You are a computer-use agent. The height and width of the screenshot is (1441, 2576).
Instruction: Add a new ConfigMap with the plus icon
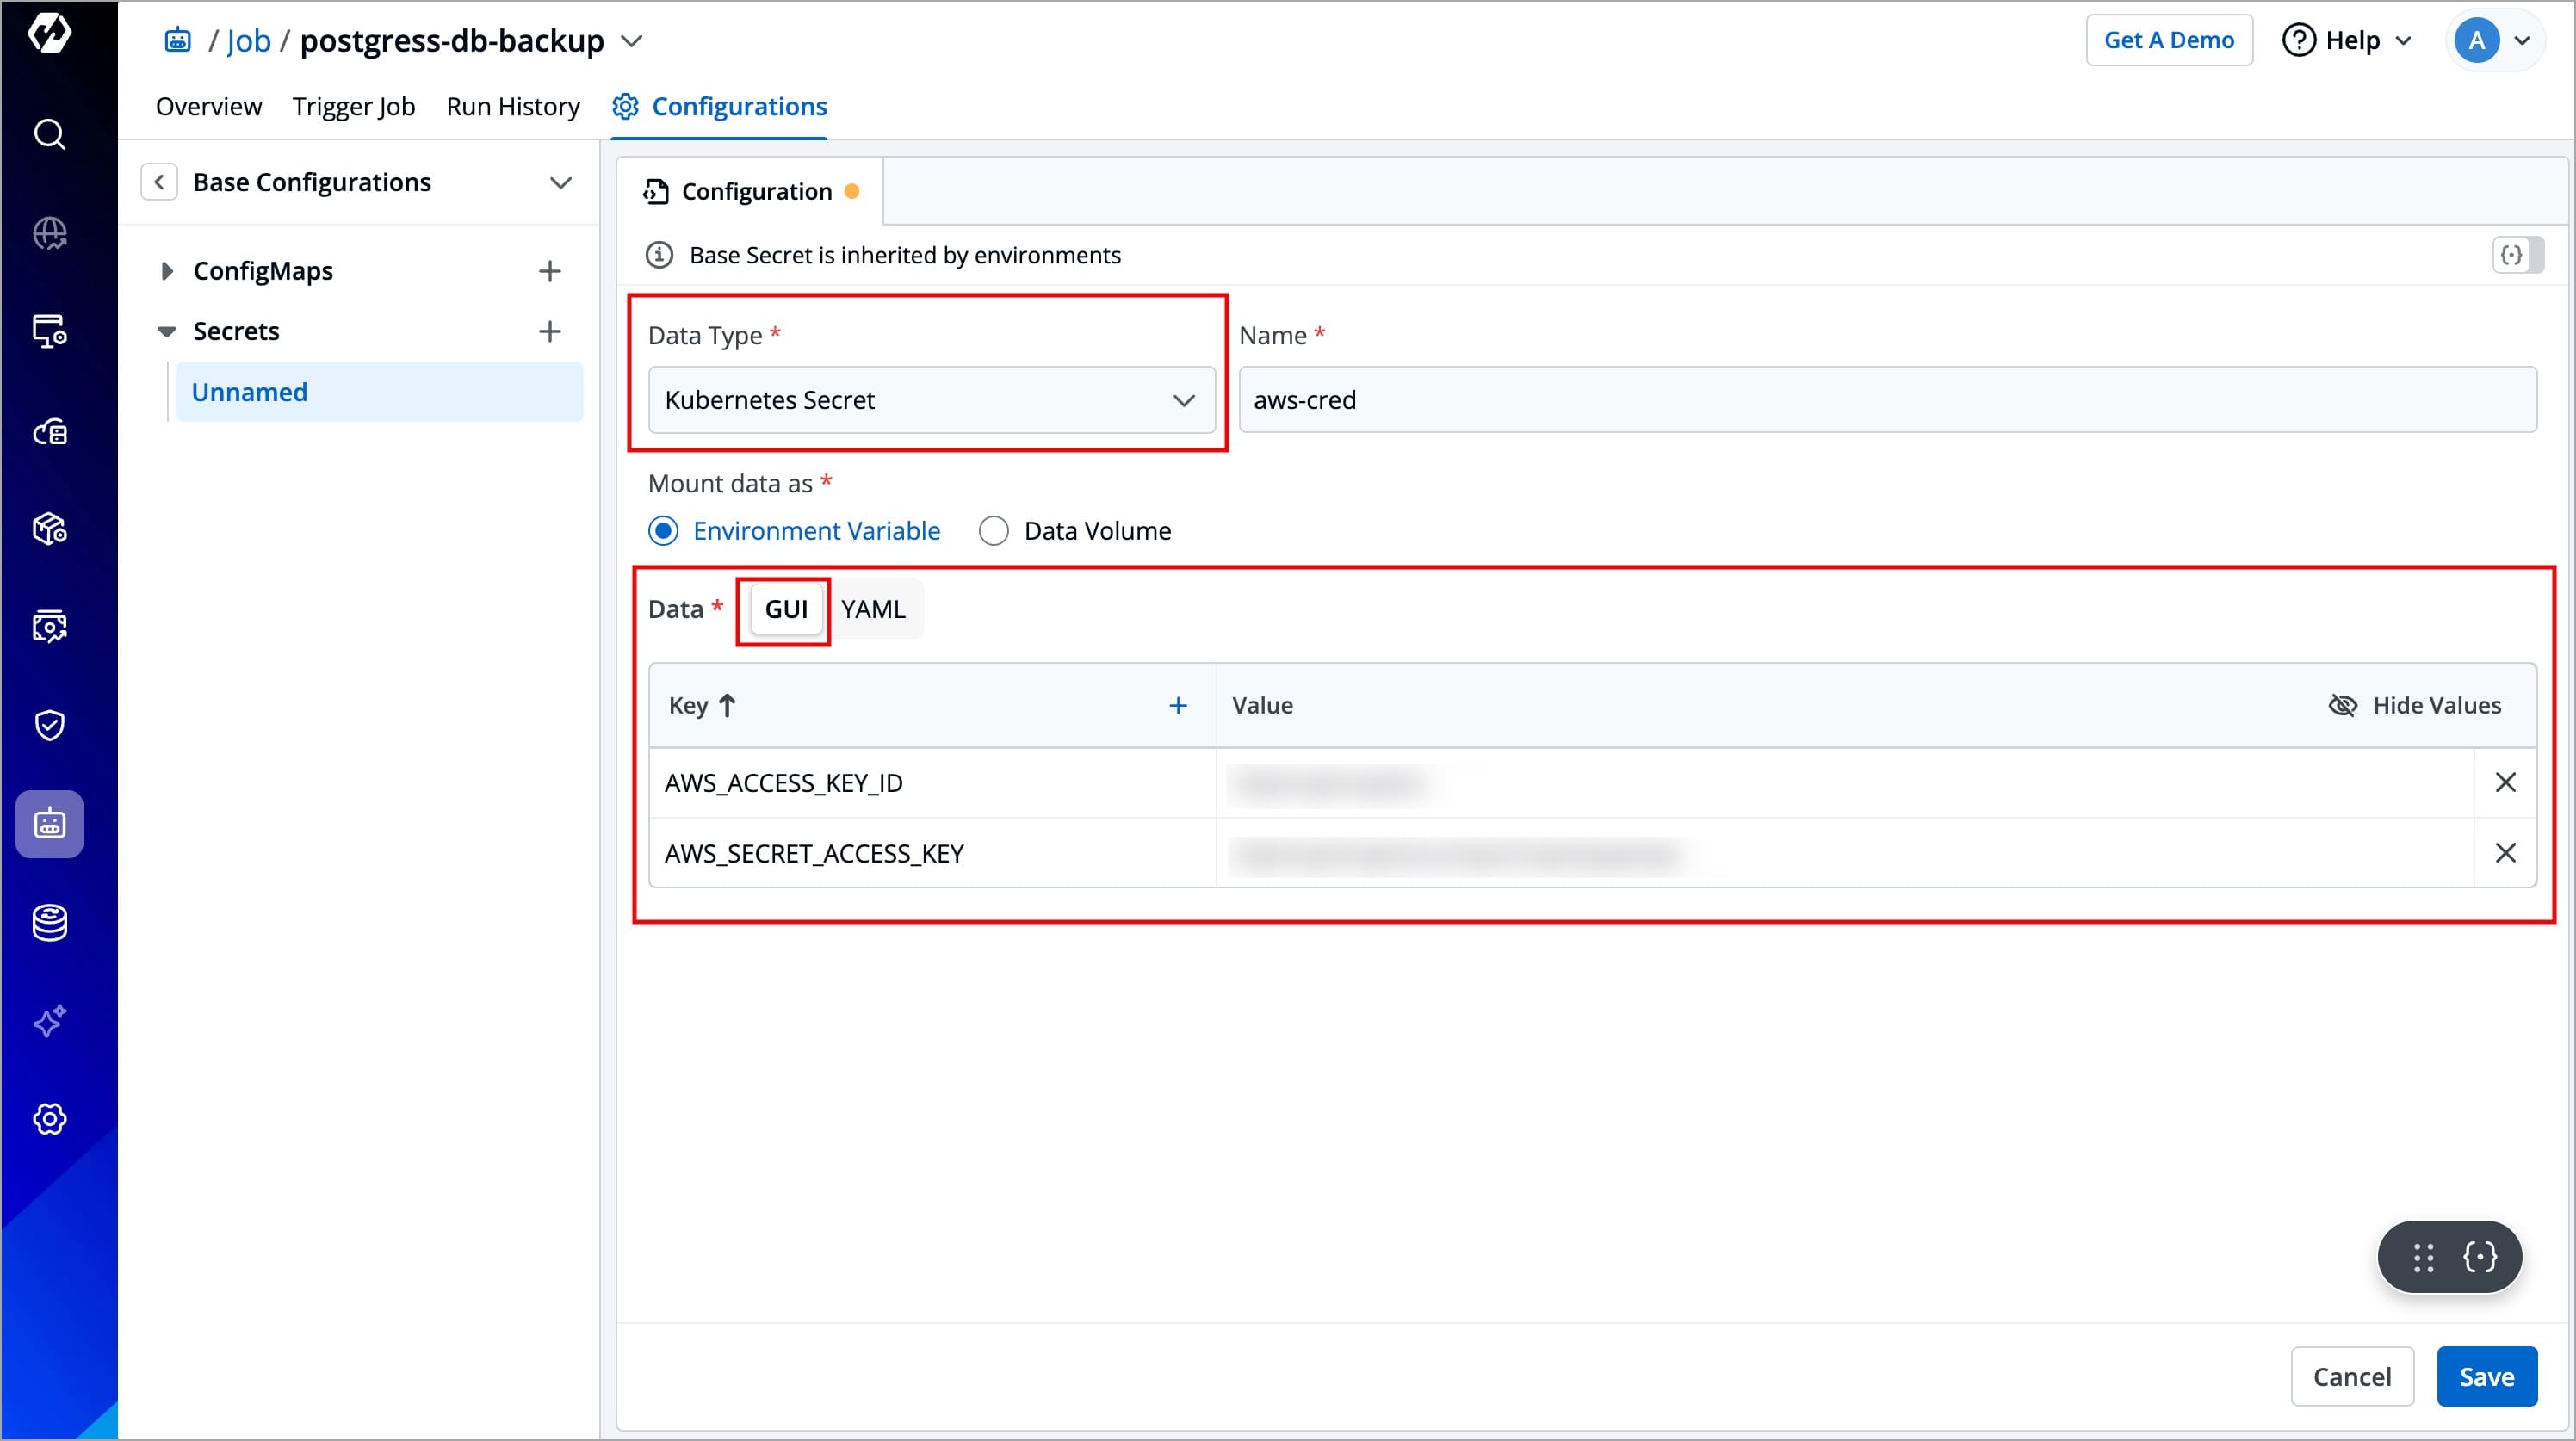pos(549,271)
